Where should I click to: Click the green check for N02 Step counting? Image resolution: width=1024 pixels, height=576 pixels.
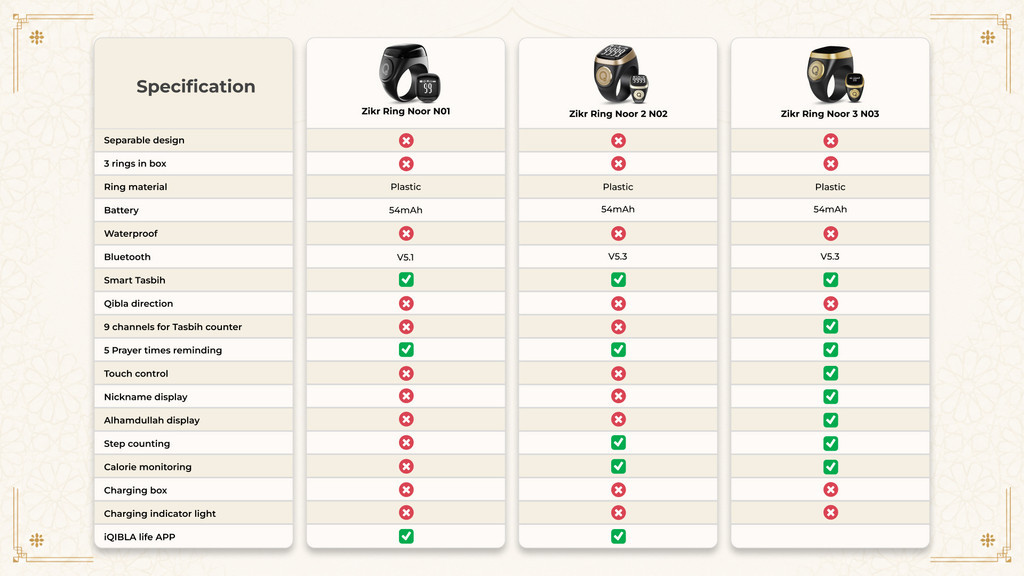coord(618,443)
